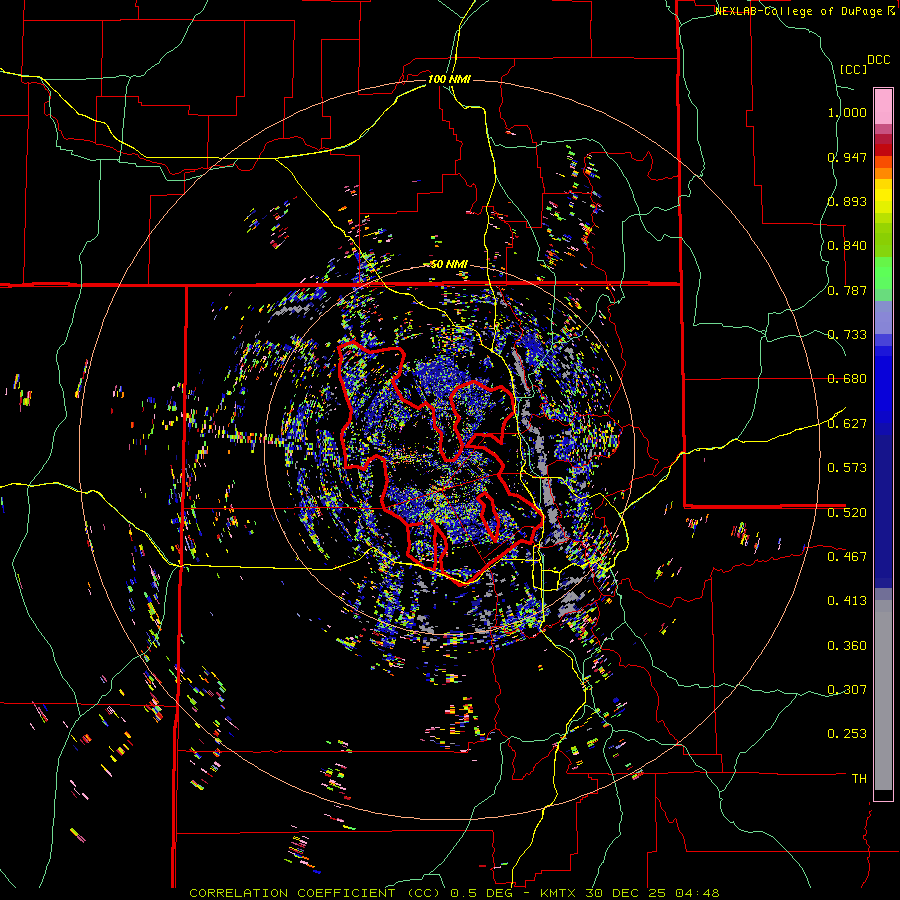Pick the pink swatch at top of color bar
The height and width of the screenshot is (900, 900).
[883, 106]
